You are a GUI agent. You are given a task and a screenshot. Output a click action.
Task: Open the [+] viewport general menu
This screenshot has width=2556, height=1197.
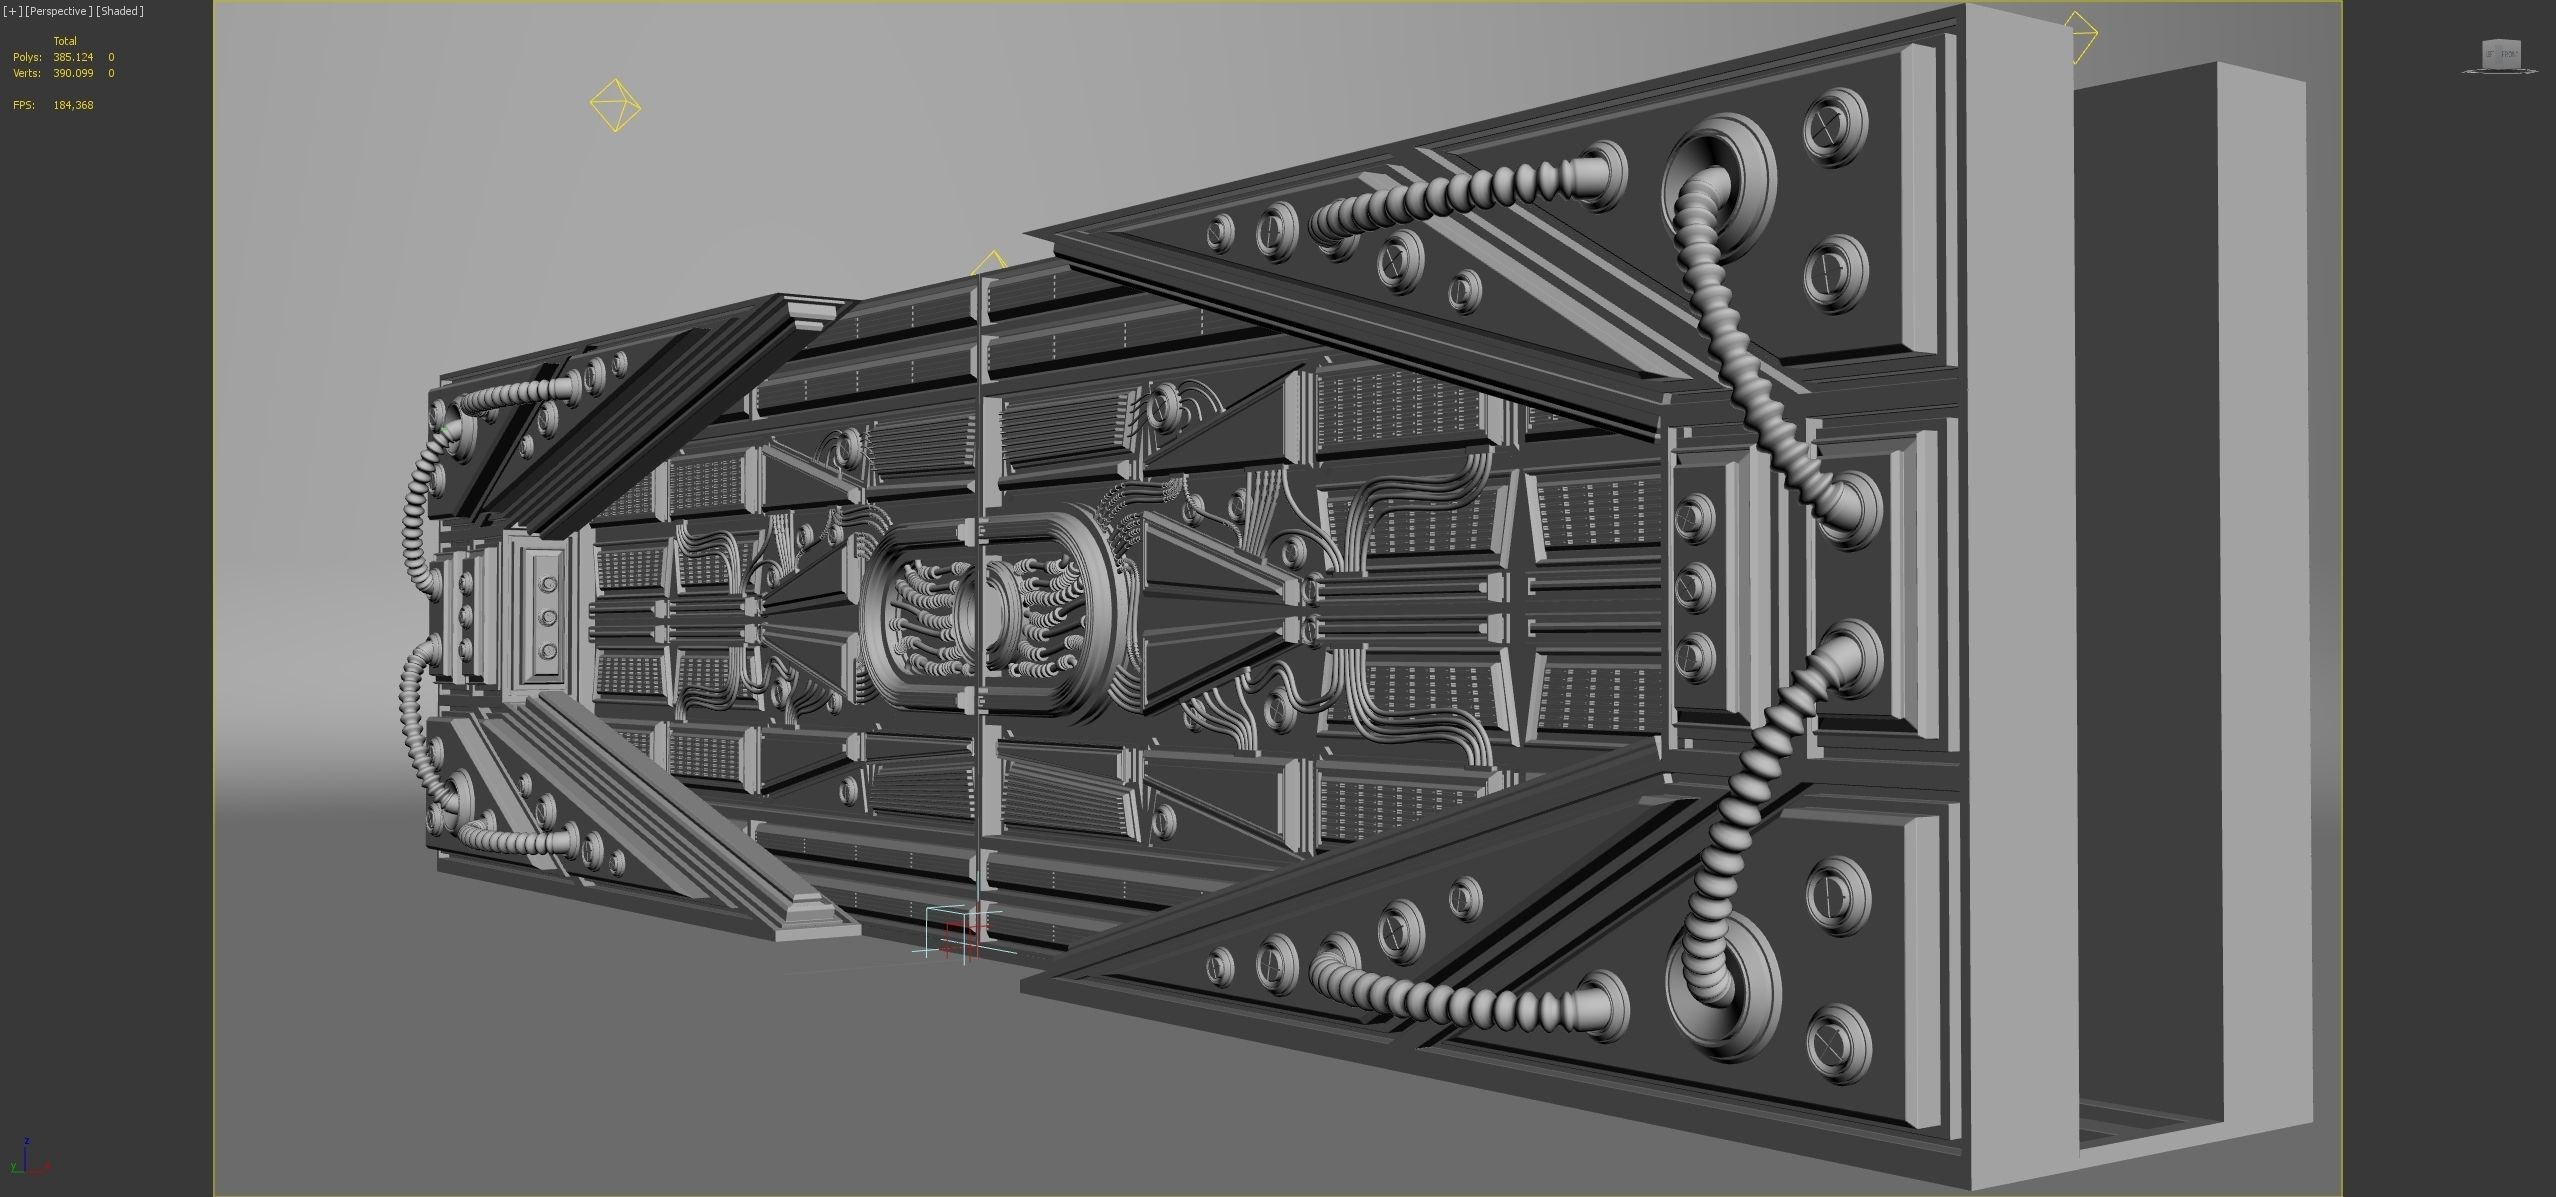[x=13, y=11]
